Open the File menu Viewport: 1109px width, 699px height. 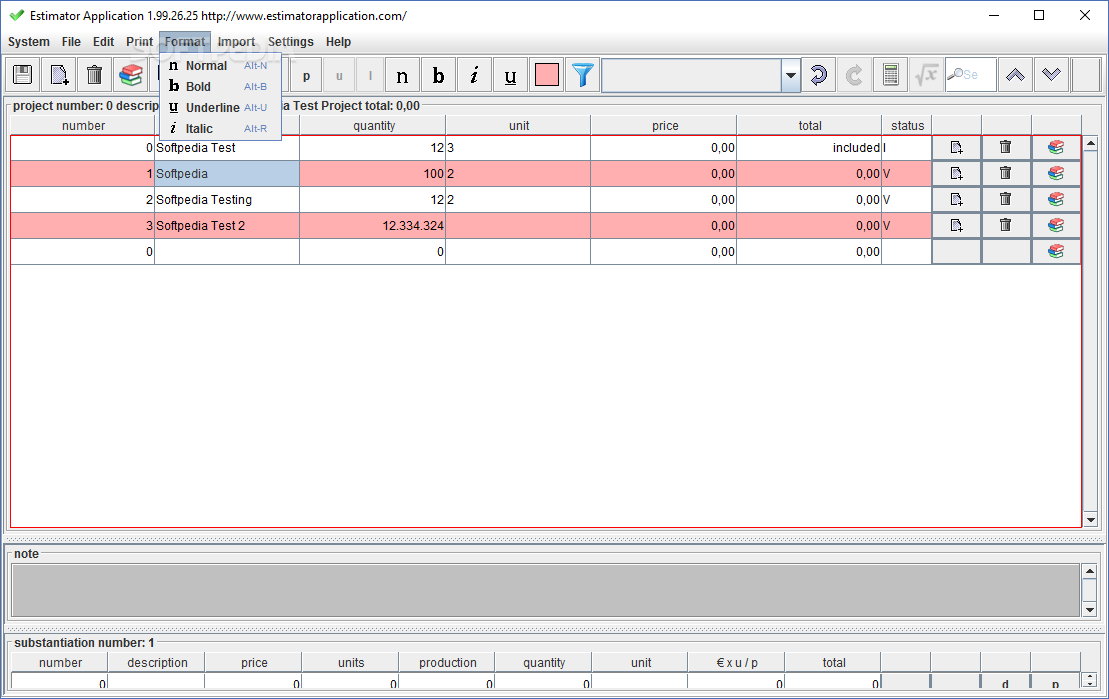pos(71,42)
